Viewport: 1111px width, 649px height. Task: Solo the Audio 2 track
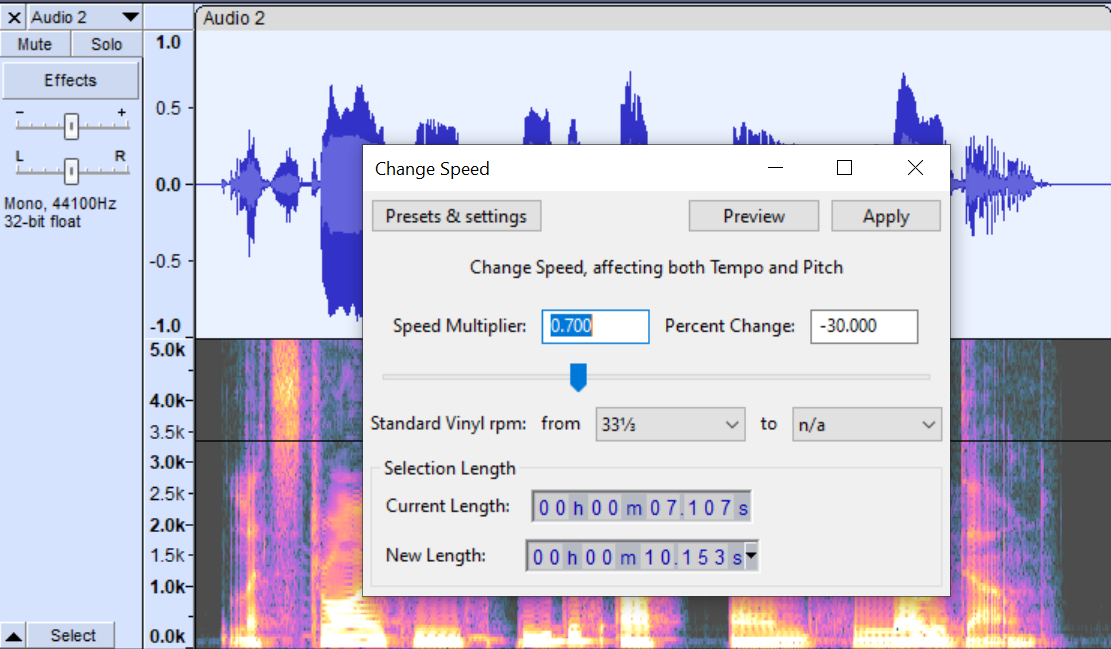coord(105,43)
